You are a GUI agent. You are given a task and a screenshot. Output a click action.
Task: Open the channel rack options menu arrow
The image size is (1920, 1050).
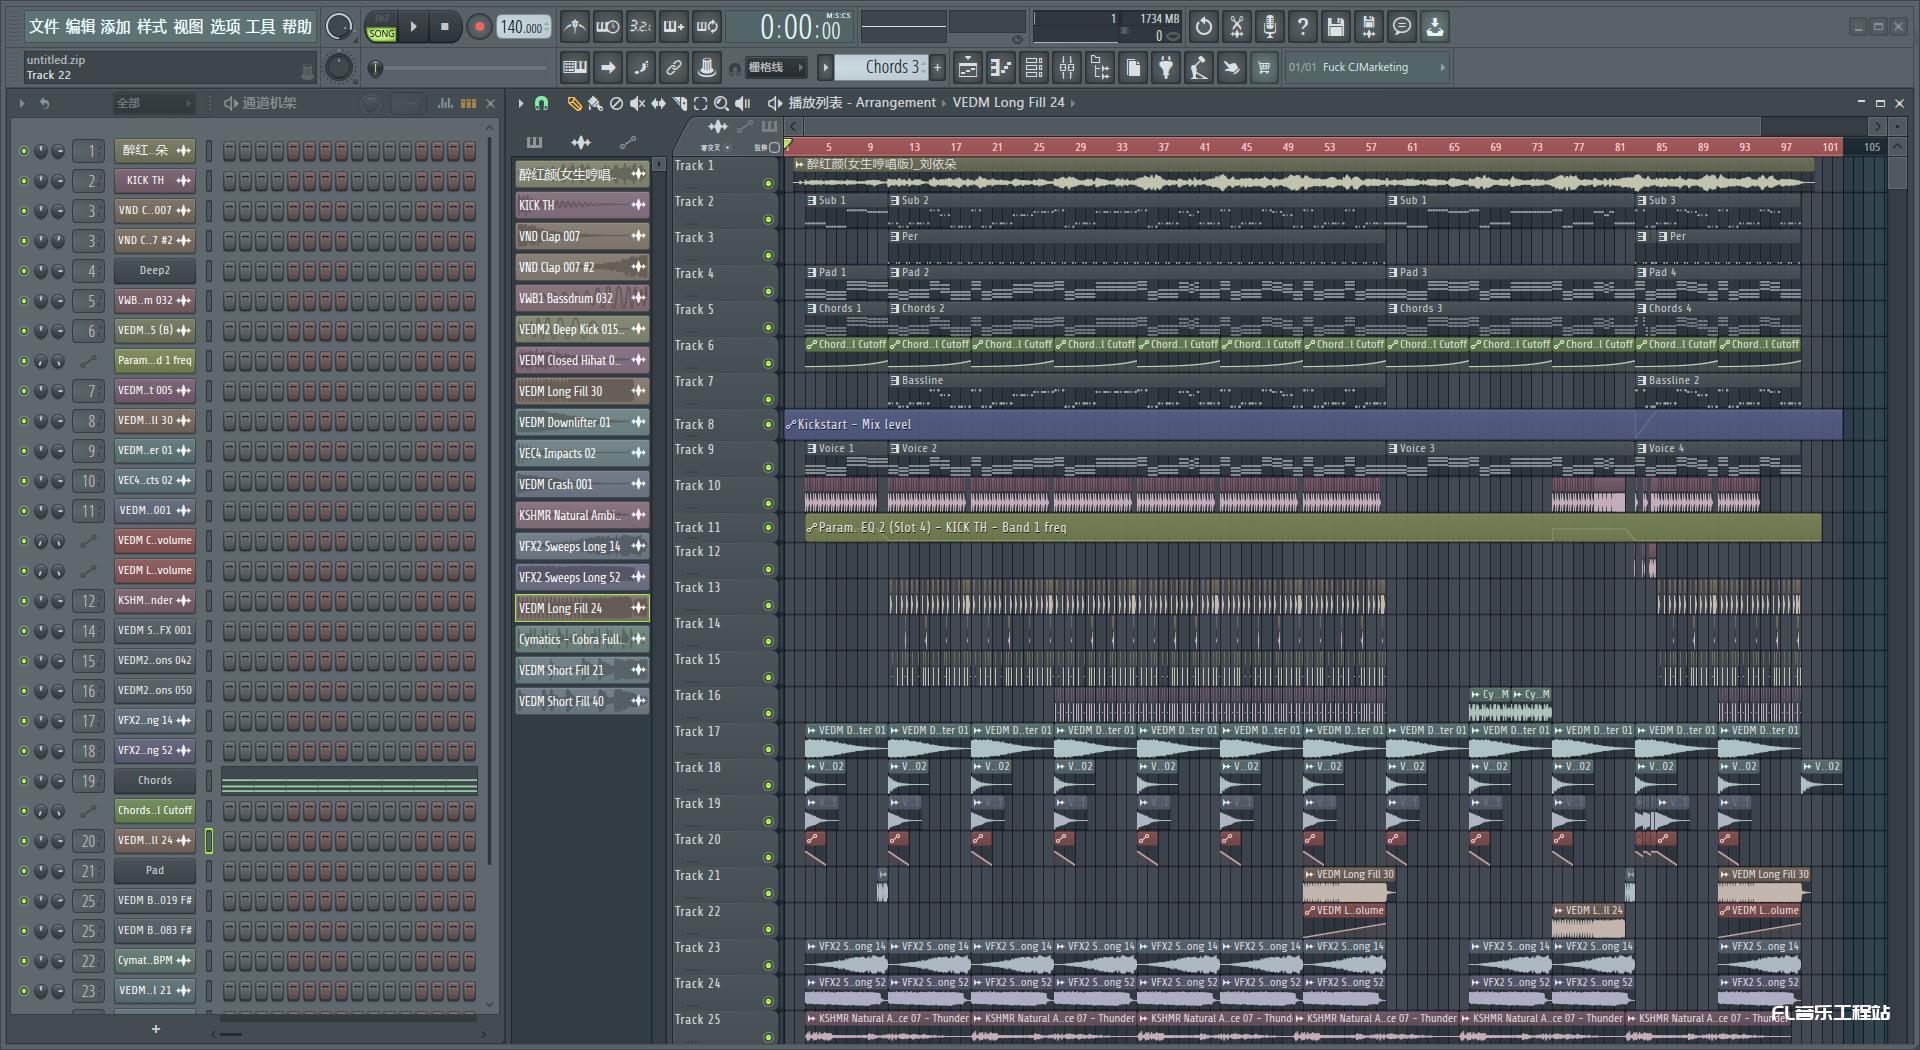click(x=22, y=103)
